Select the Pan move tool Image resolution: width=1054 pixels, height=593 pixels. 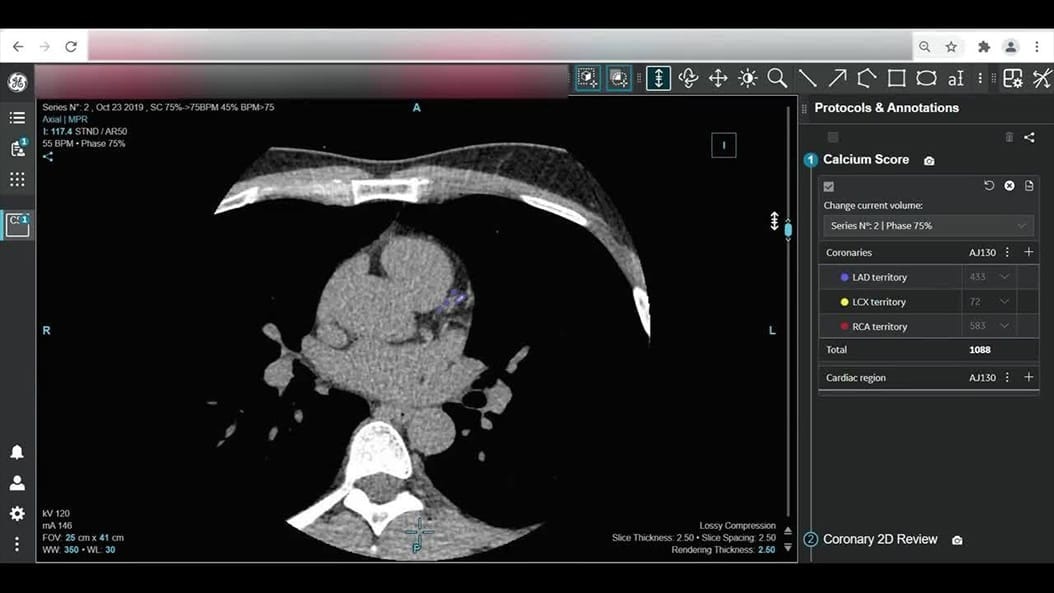717,78
